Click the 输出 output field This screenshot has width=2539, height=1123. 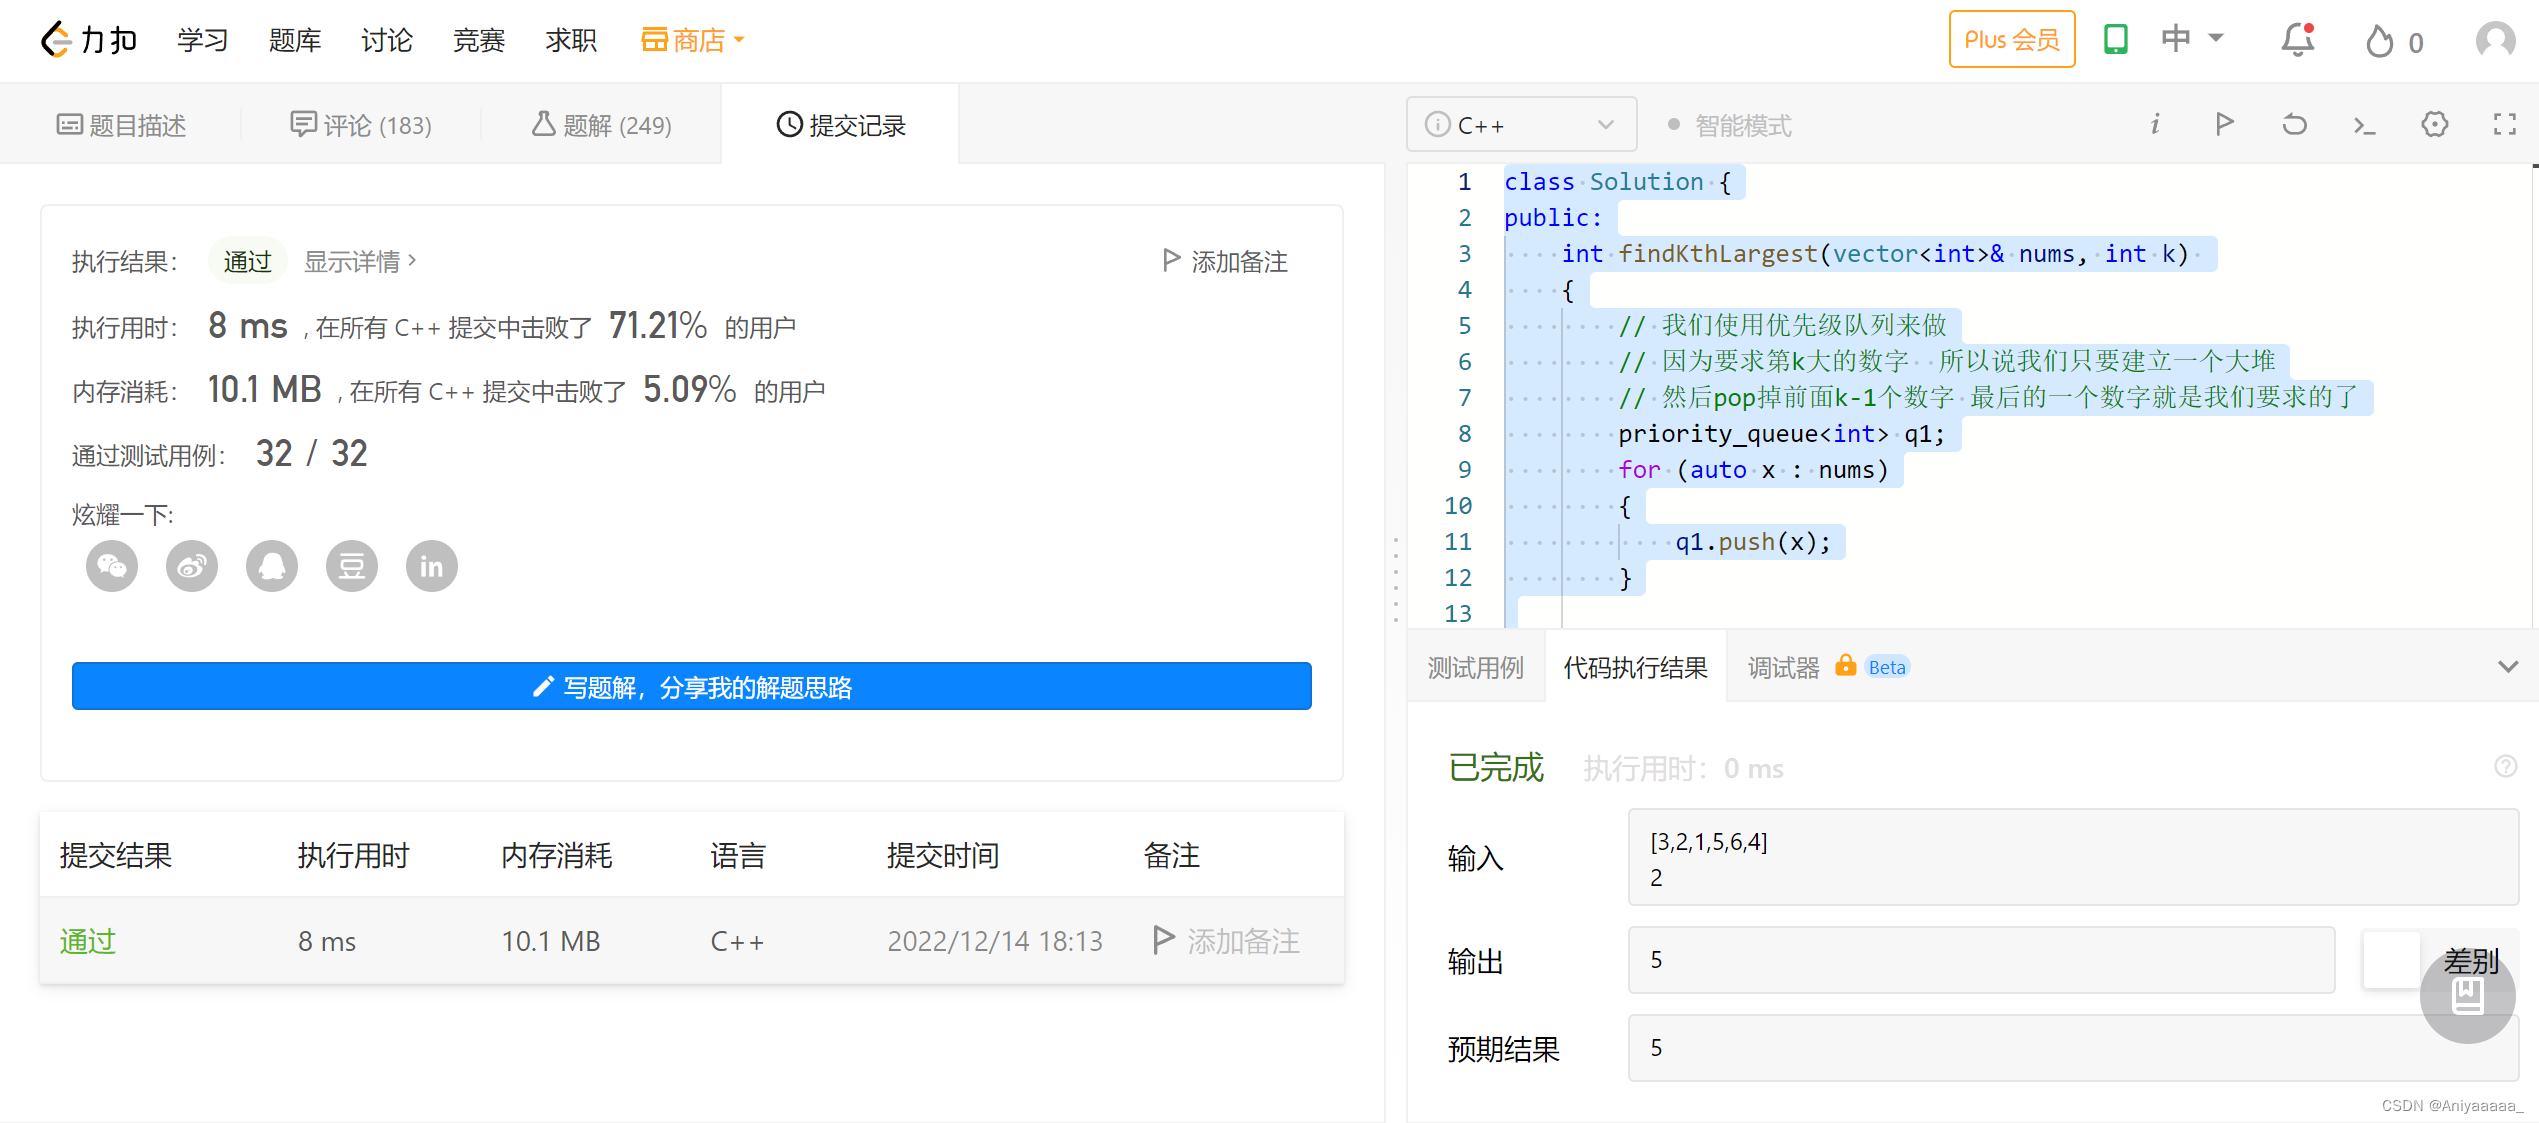click(x=1982, y=960)
